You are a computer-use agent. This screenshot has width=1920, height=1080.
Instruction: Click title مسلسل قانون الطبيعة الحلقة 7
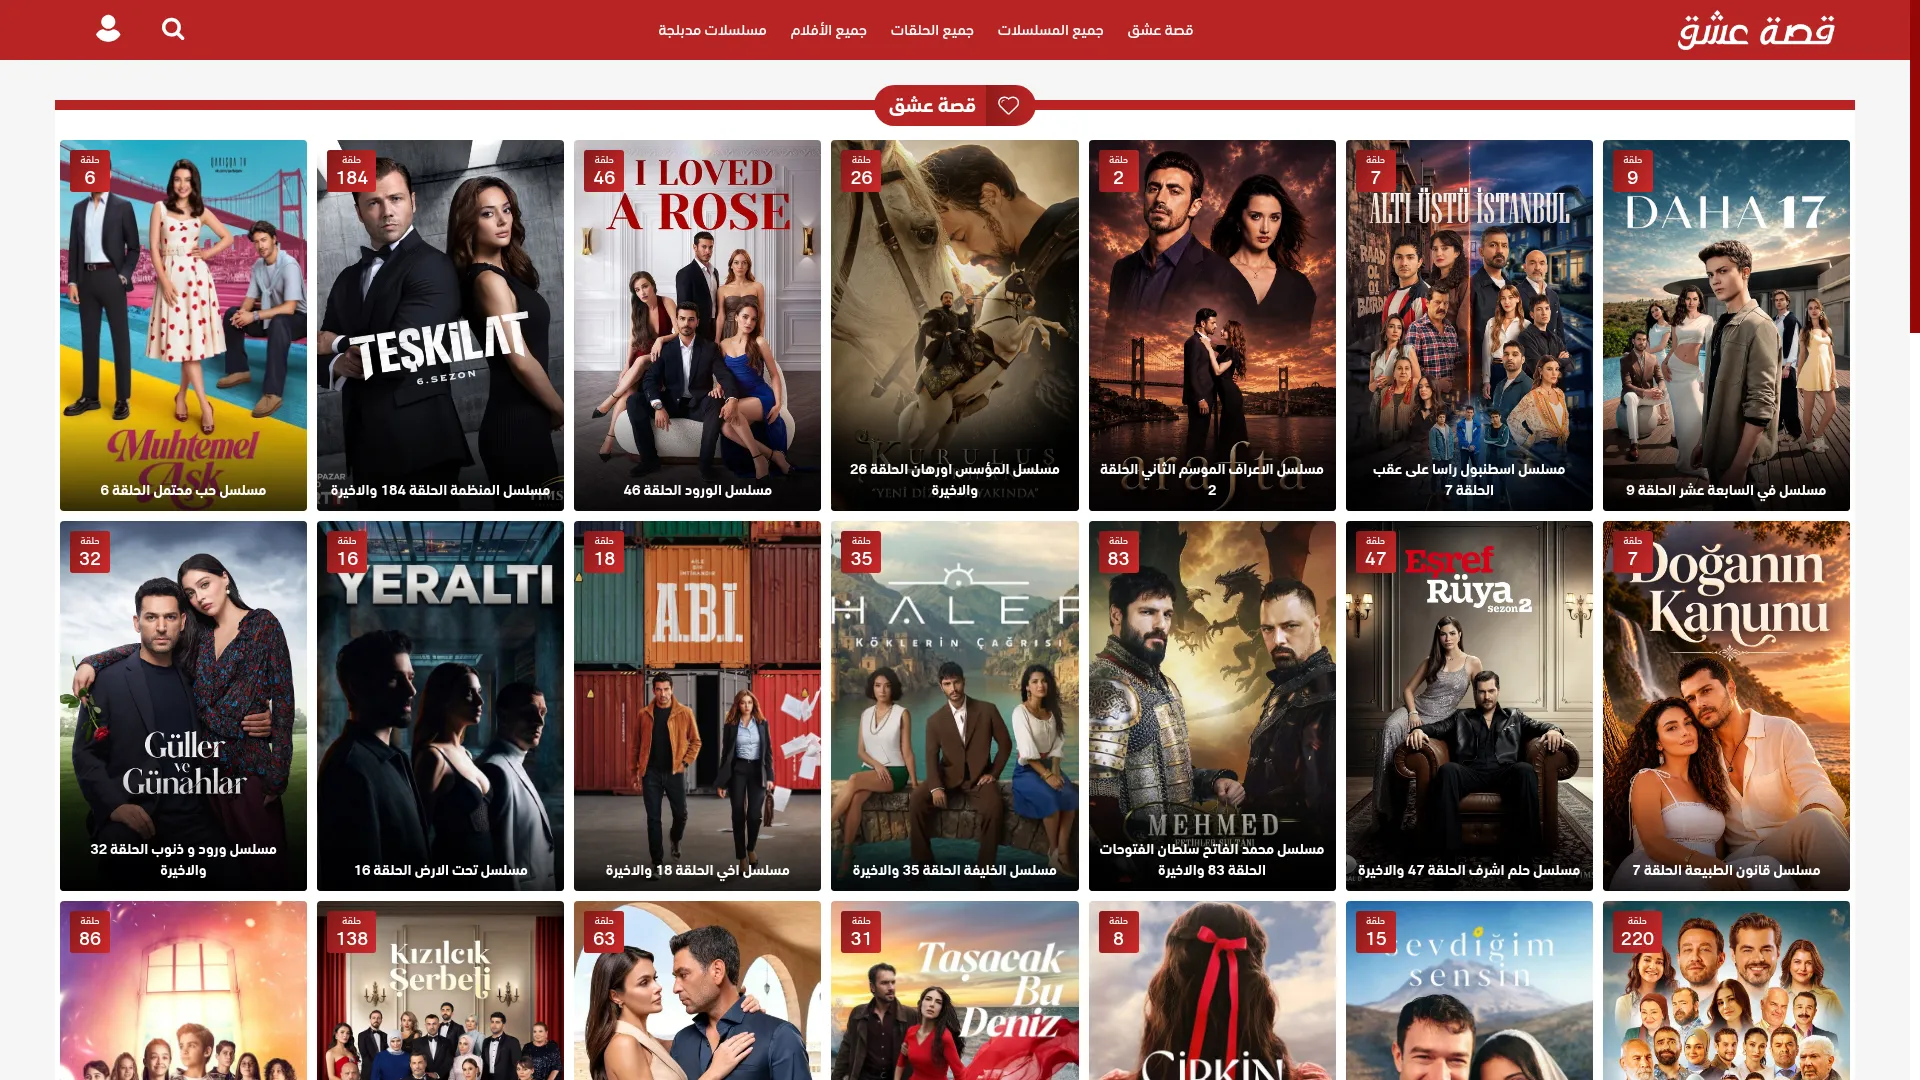click(1726, 870)
